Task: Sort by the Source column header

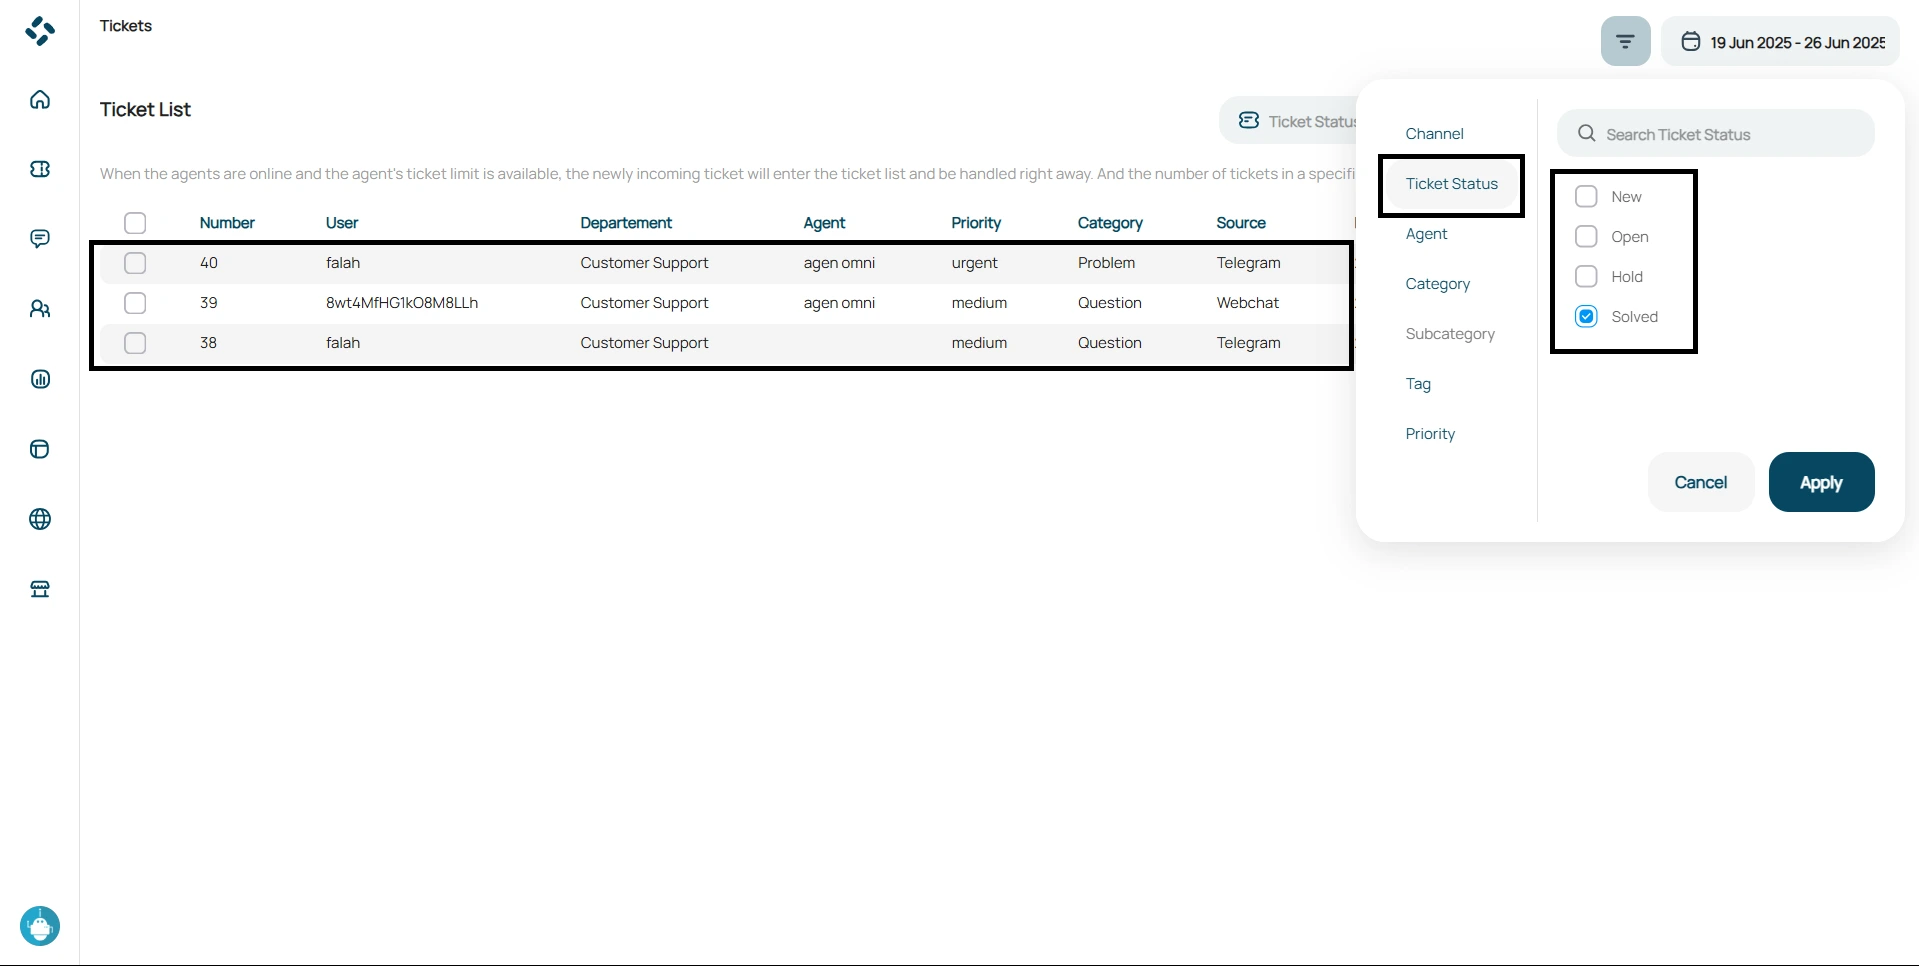Action: pos(1241,223)
